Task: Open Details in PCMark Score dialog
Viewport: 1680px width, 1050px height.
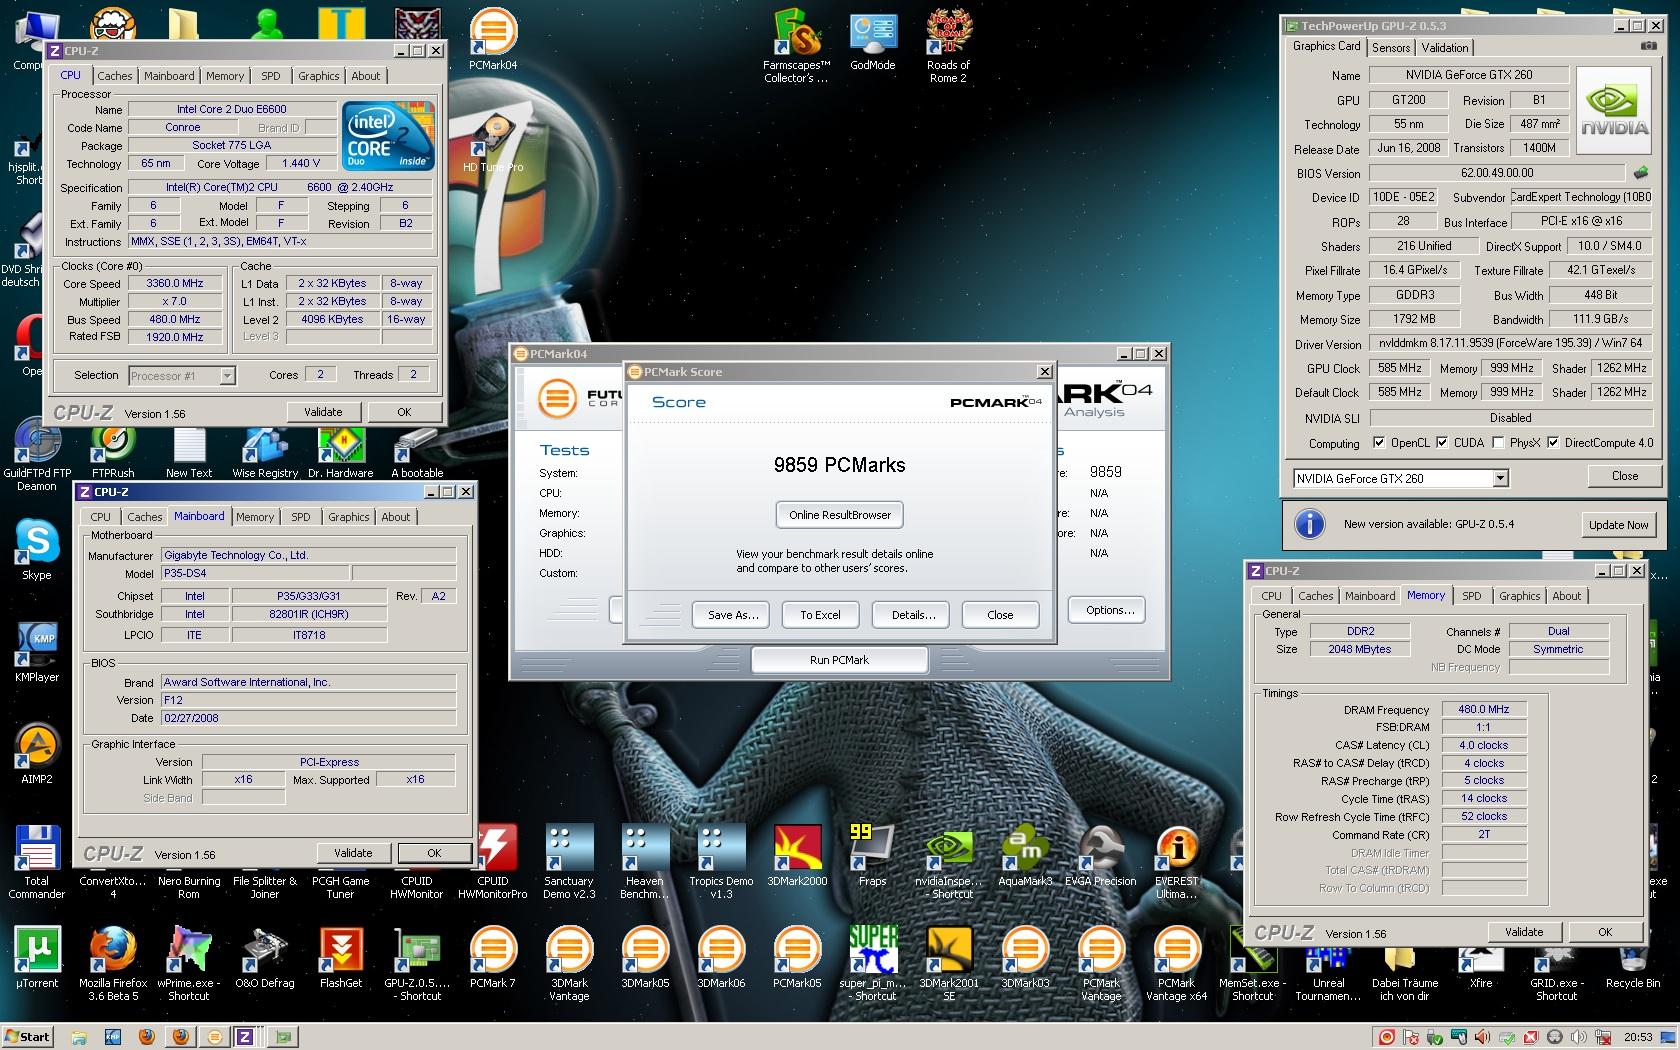Action: pyautogui.click(x=911, y=615)
